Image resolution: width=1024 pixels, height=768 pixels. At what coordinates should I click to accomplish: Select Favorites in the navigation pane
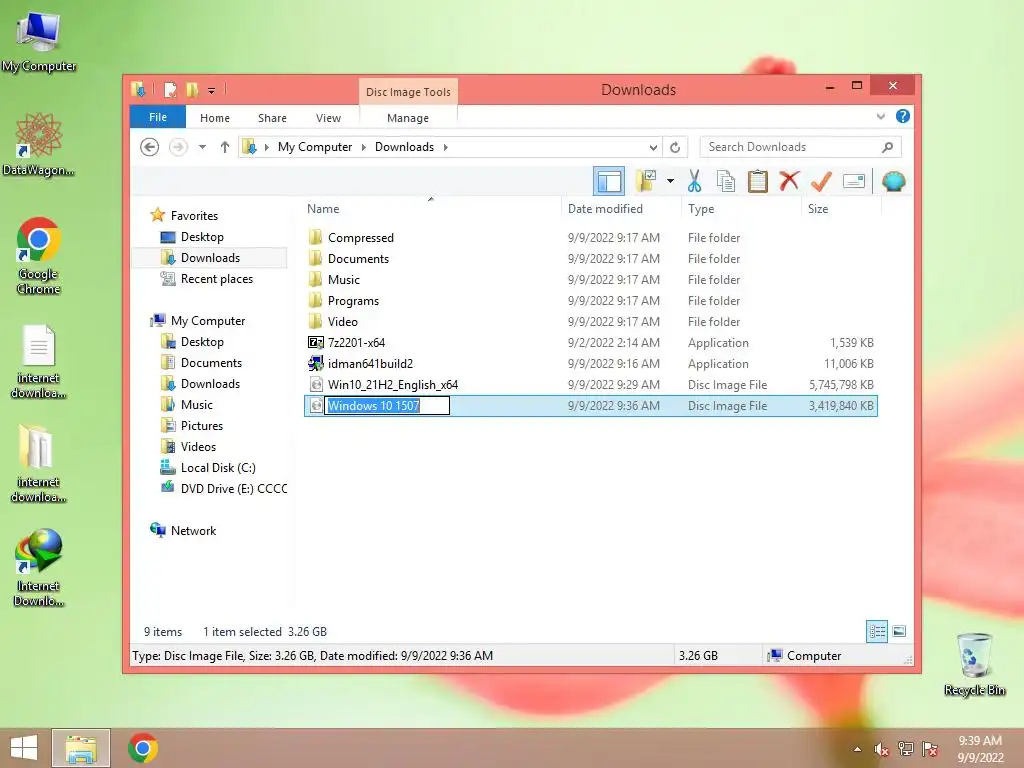pyautogui.click(x=194, y=216)
